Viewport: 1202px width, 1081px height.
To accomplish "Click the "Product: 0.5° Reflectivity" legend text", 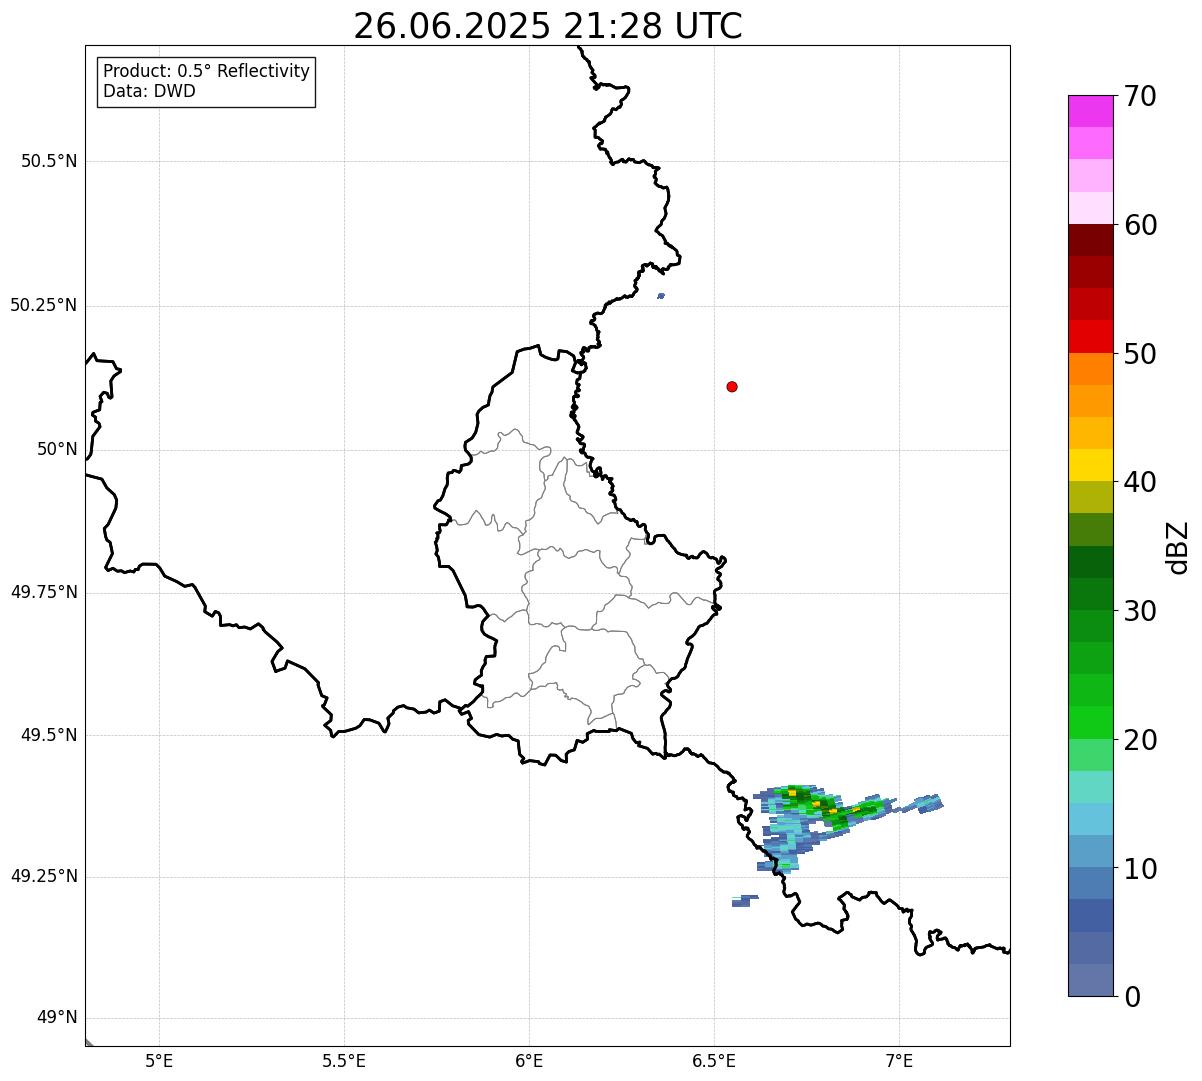I will pos(206,72).
